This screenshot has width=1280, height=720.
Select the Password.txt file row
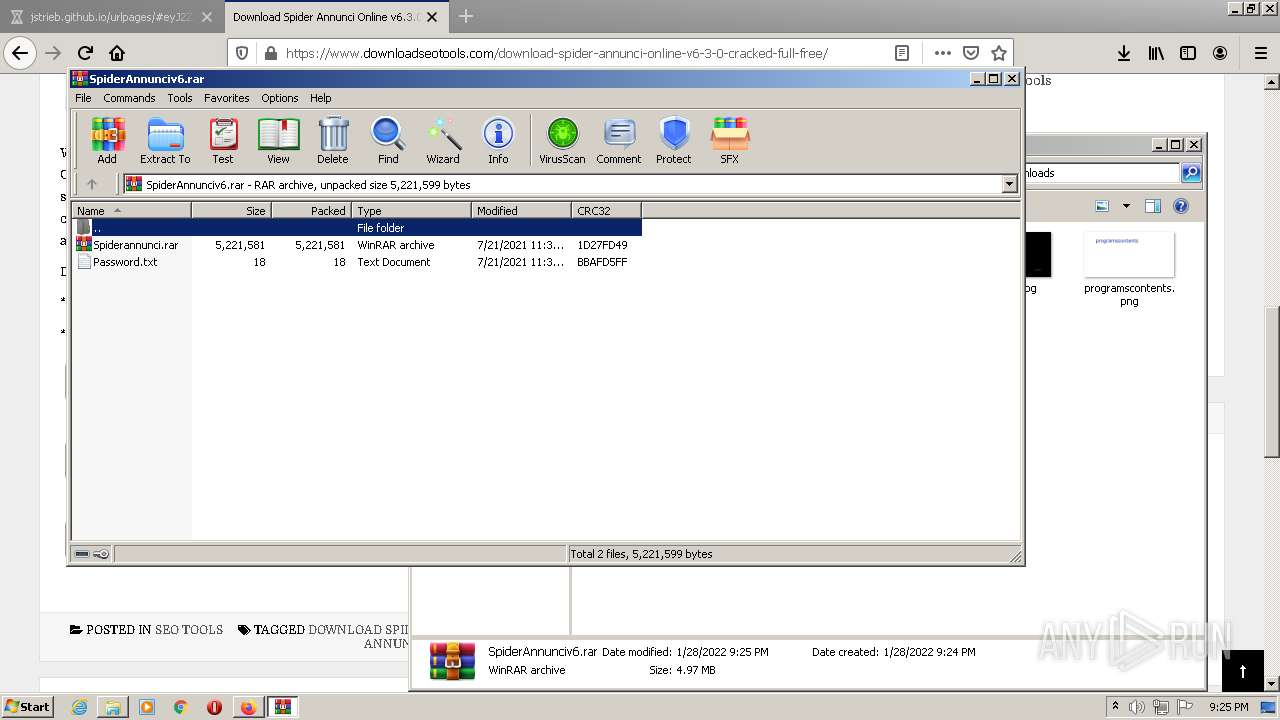click(x=357, y=262)
